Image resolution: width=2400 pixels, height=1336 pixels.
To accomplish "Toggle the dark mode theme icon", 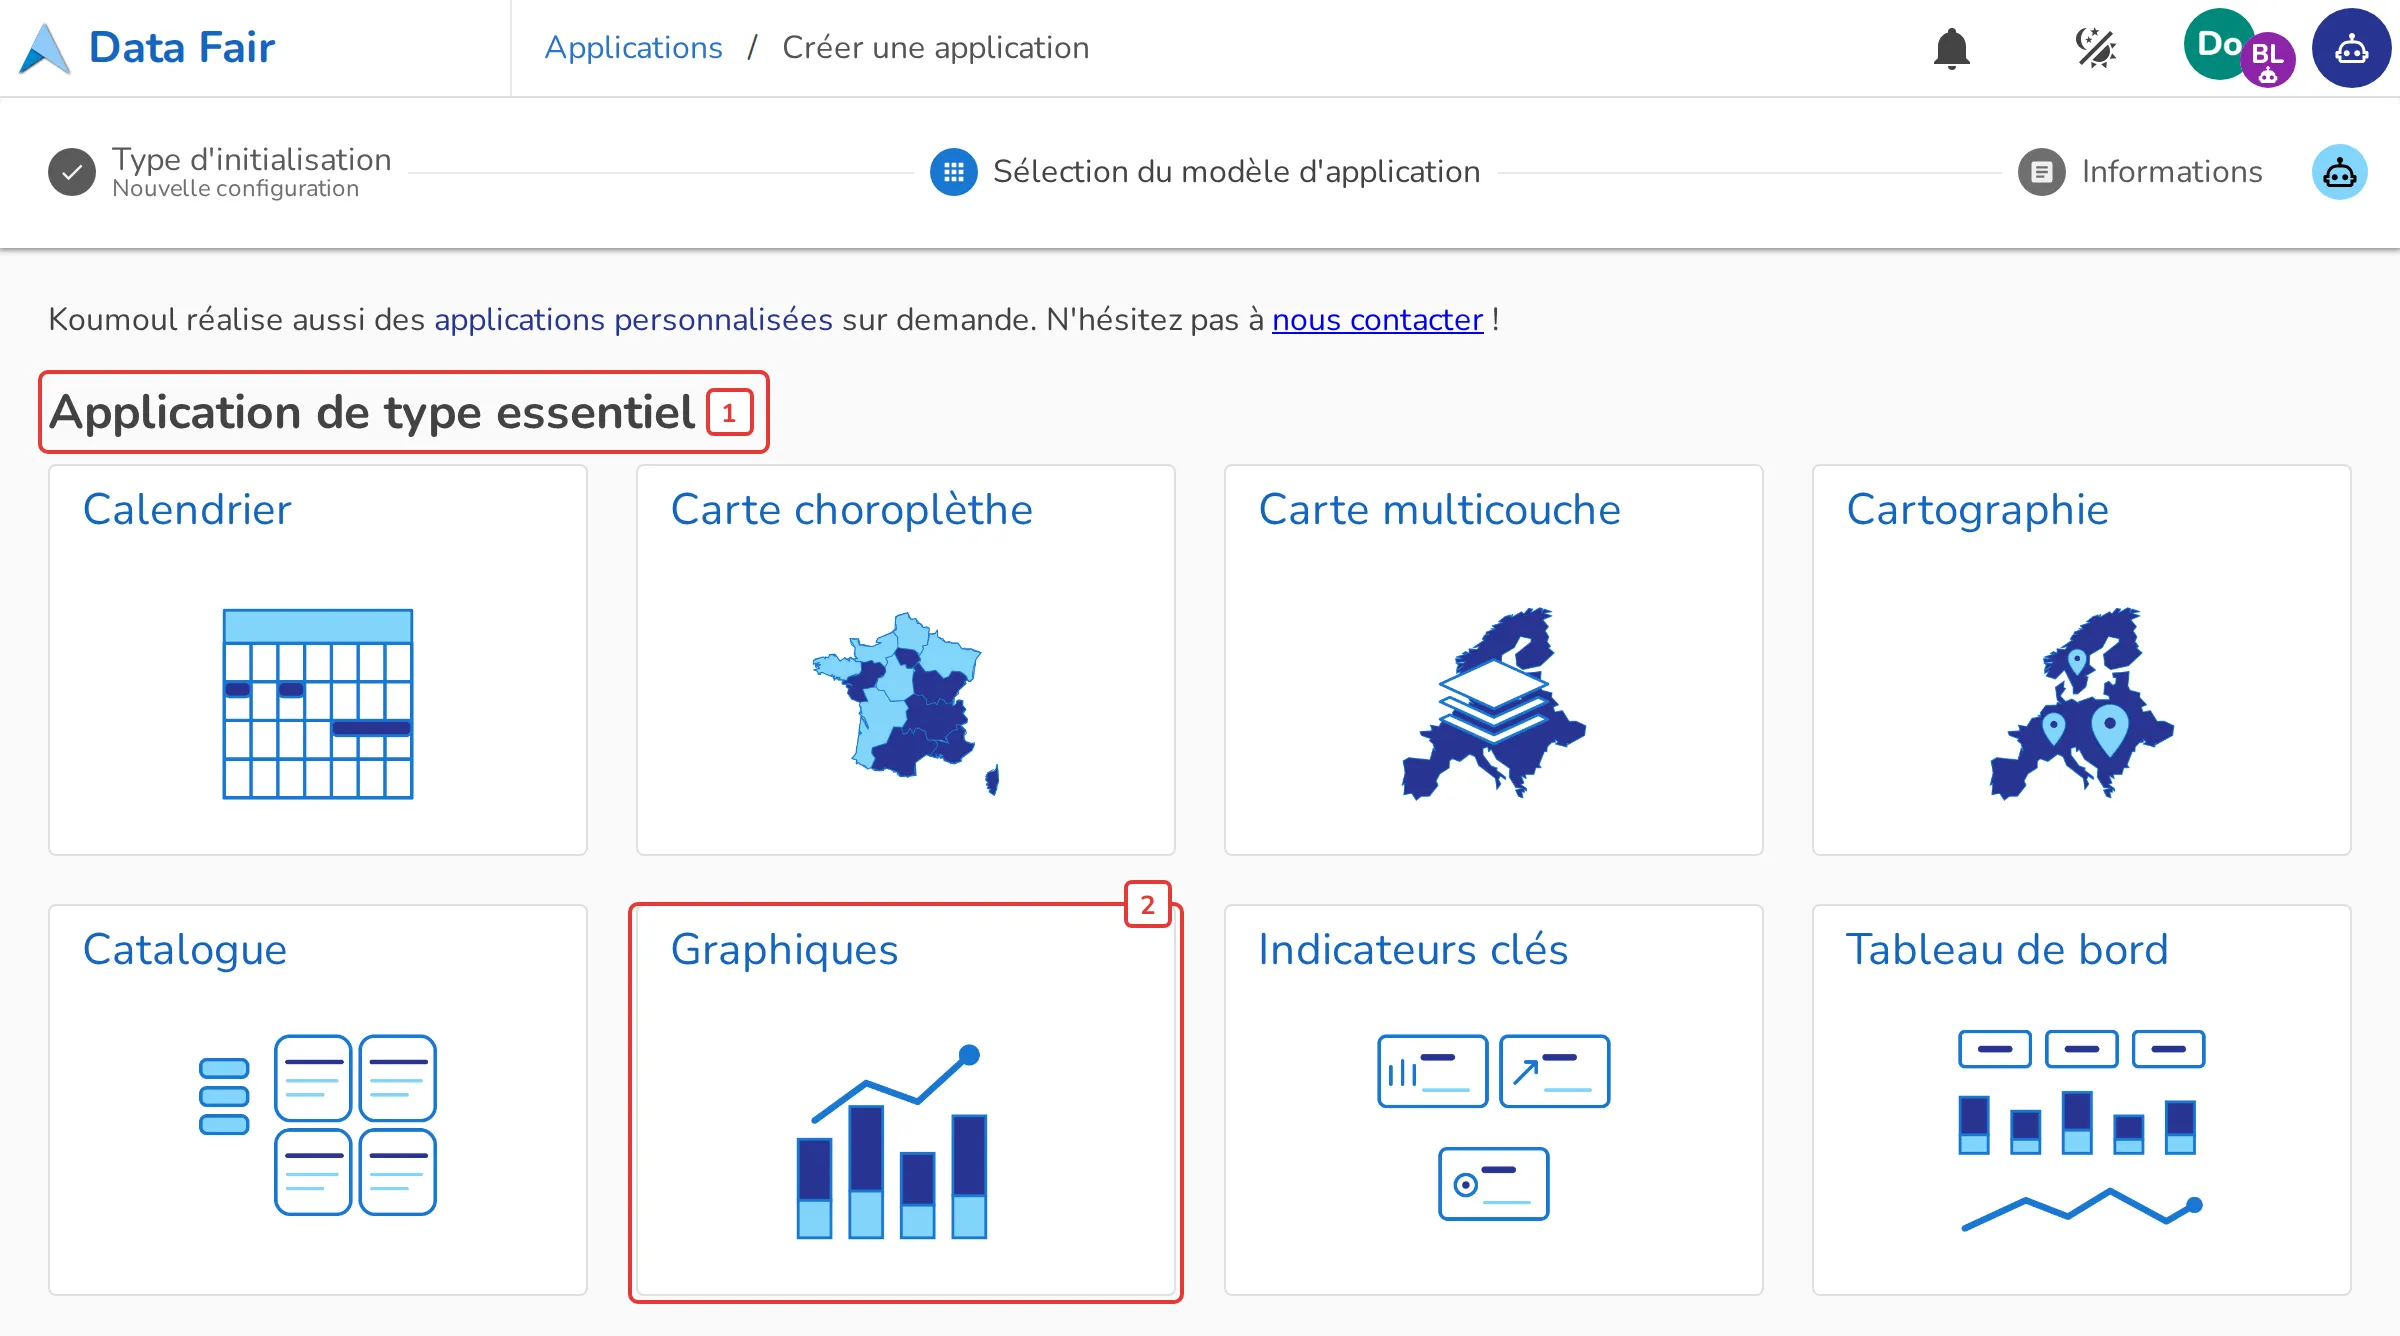I will (x=2095, y=48).
